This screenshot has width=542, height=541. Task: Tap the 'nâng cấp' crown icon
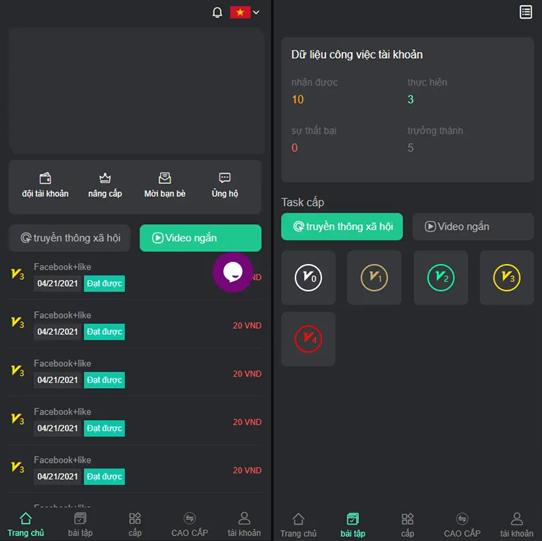click(x=105, y=178)
